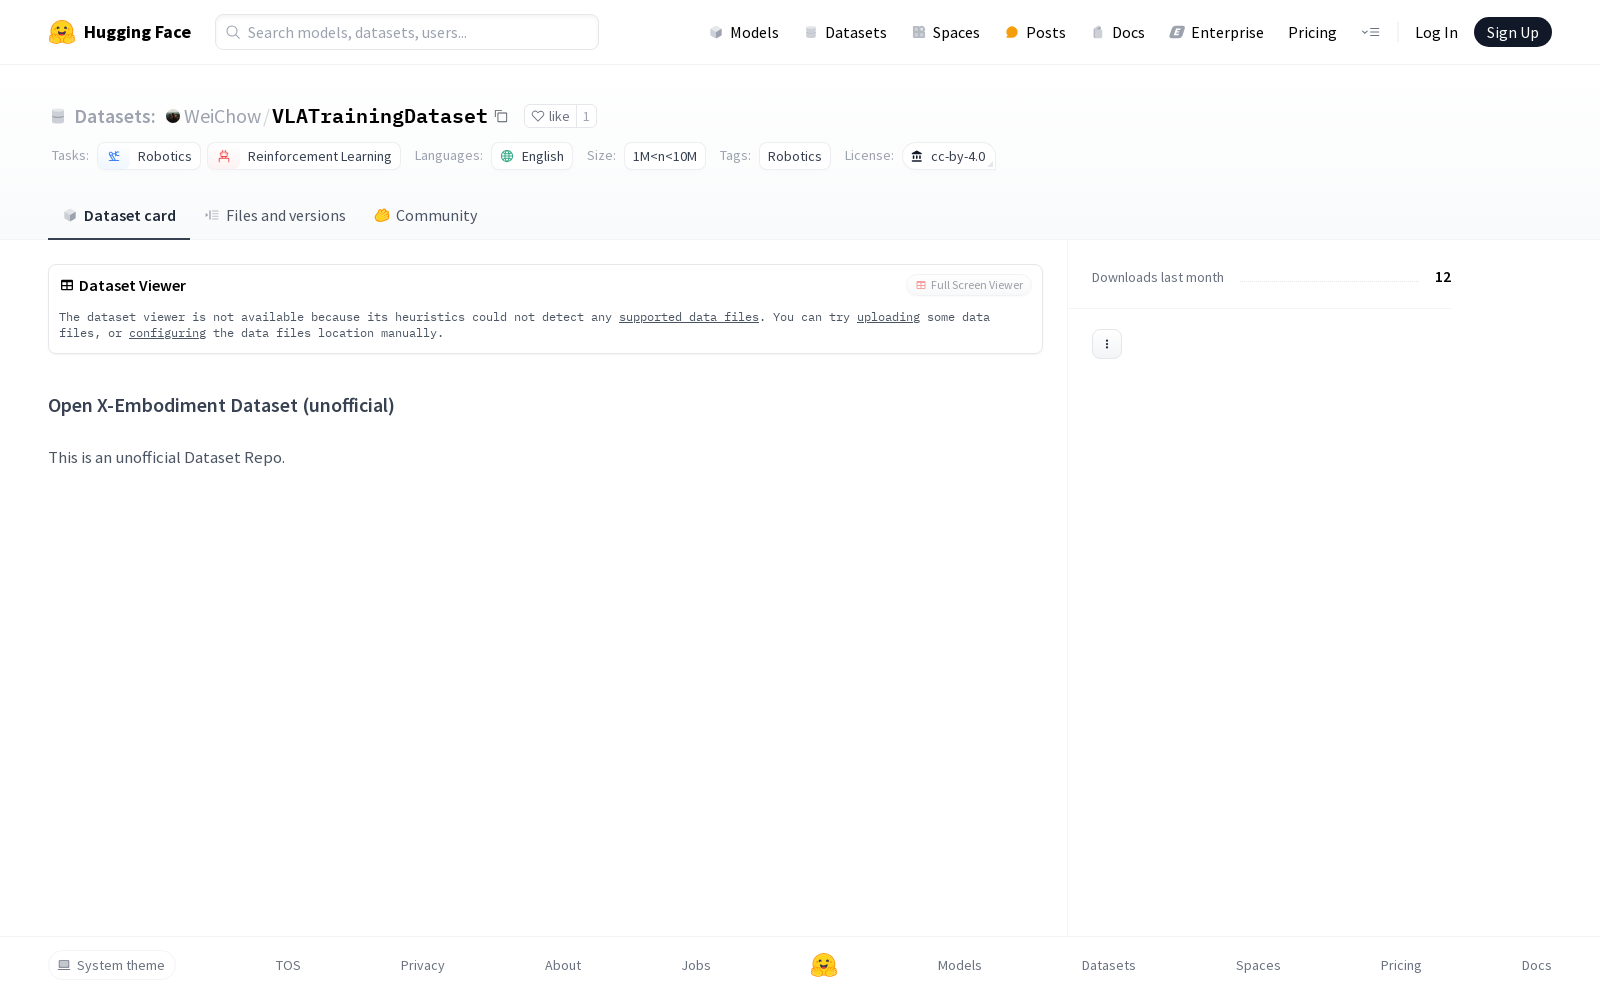
Task: Click the Robotics task tag
Action: [x=149, y=156]
